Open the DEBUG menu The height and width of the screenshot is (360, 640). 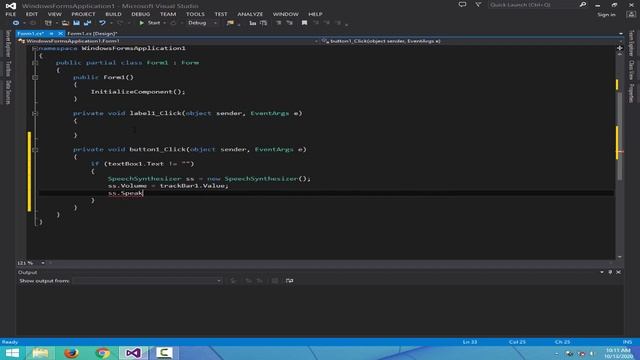tap(141, 14)
